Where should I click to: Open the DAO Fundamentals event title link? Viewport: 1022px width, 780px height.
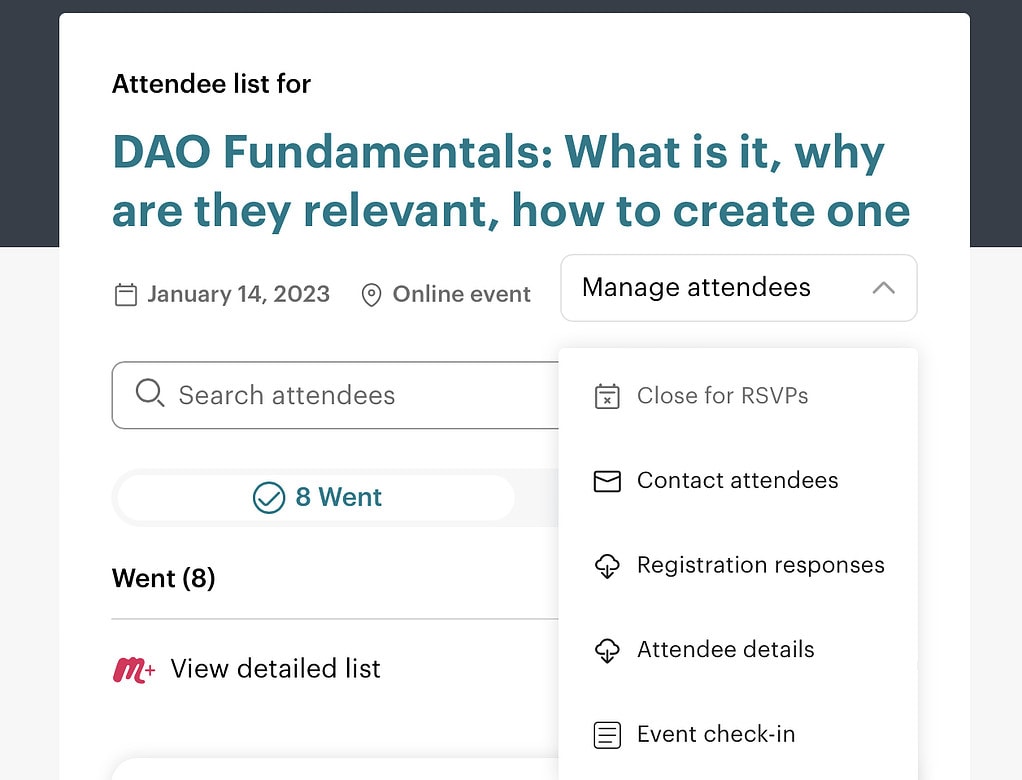click(510, 181)
